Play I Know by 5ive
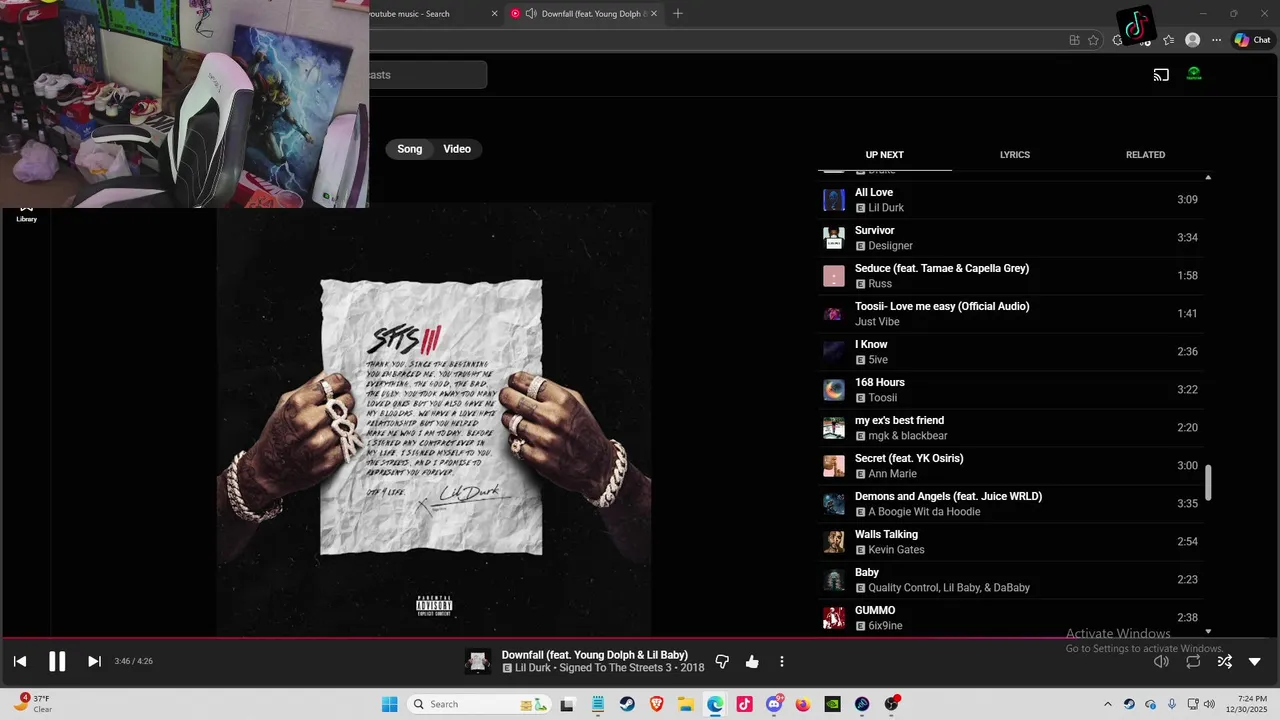 pos(1010,352)
